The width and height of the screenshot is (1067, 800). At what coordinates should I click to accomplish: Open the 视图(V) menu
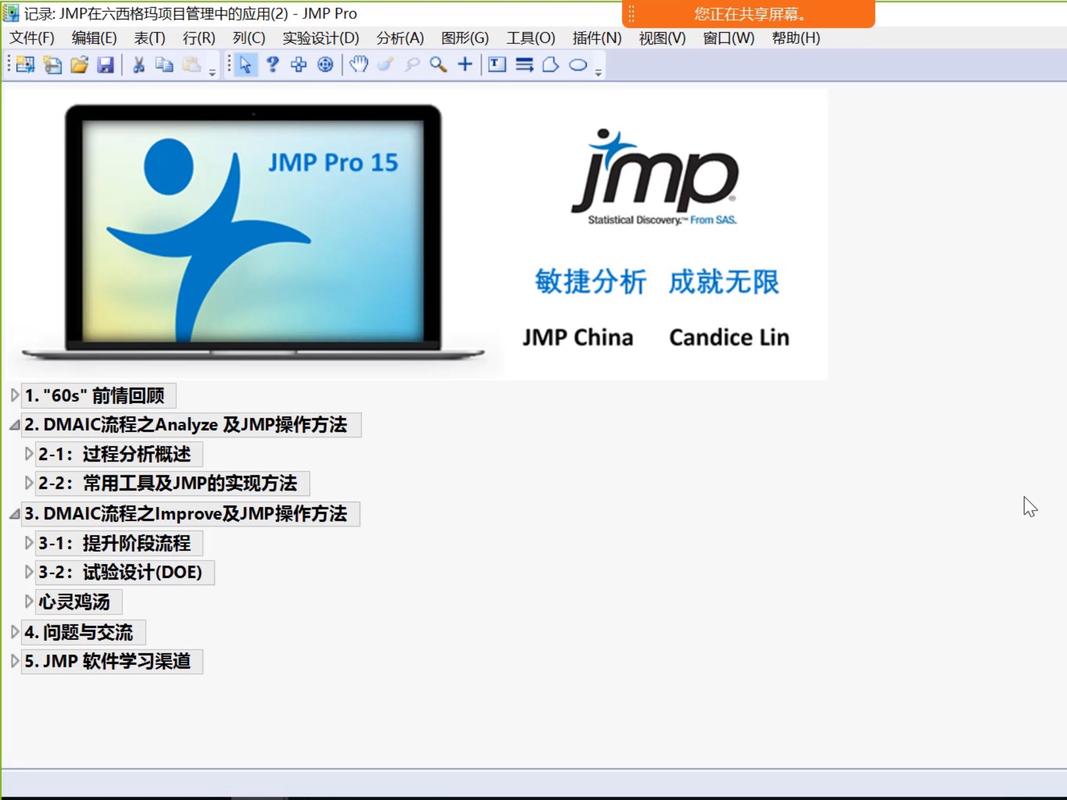pos(662,38)
